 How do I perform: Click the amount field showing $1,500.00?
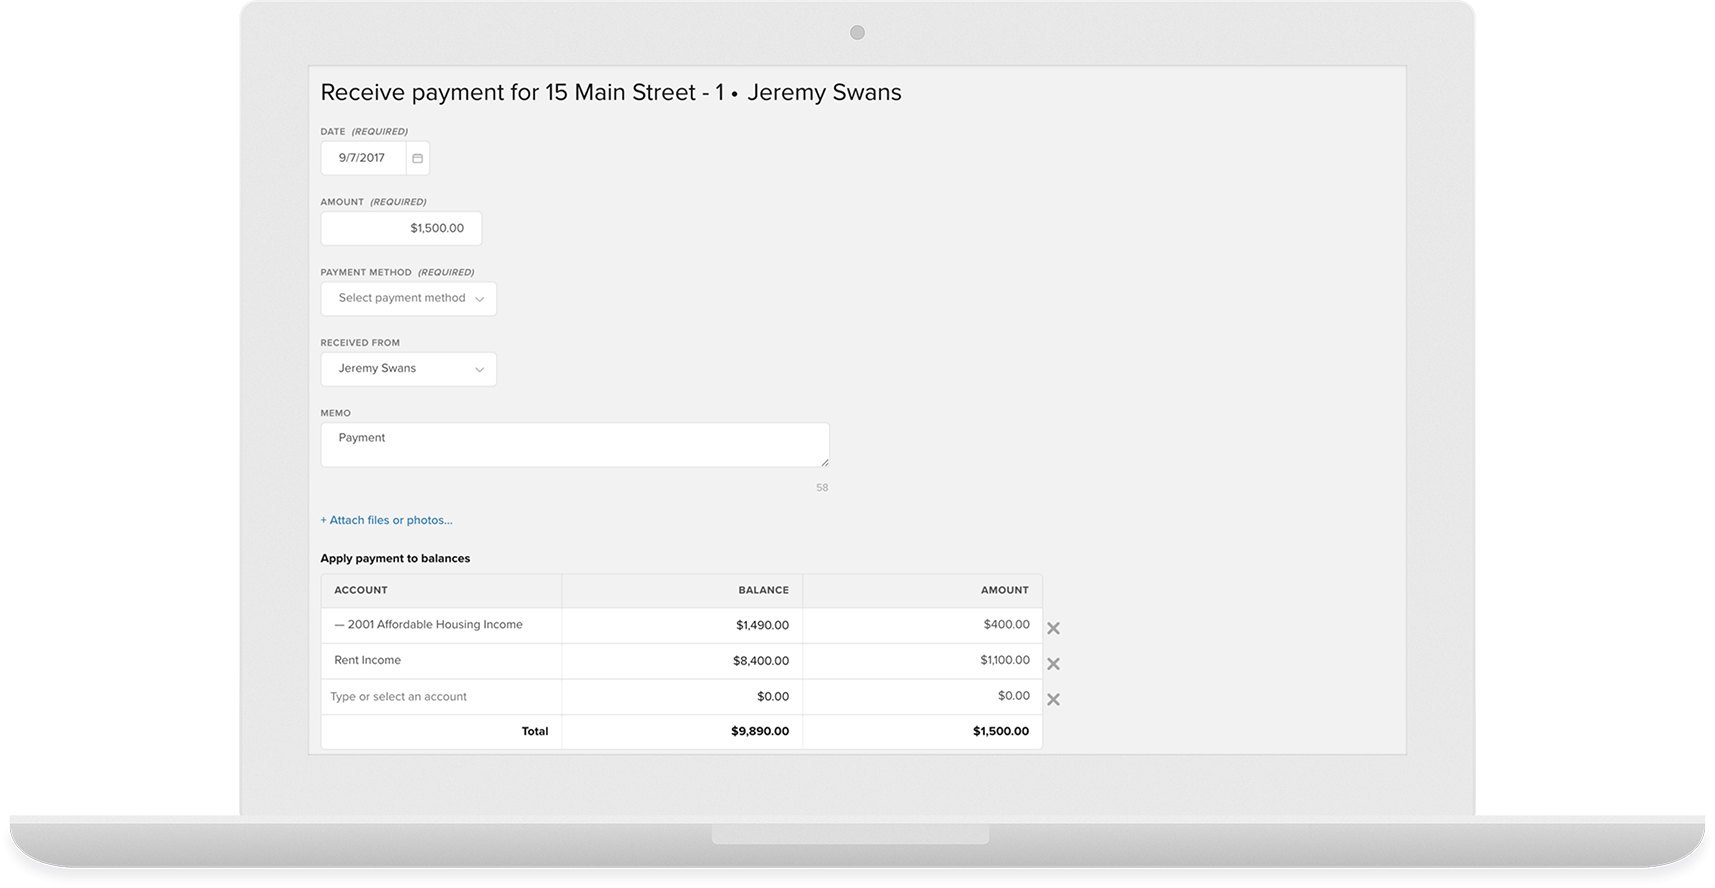point(401,228)
